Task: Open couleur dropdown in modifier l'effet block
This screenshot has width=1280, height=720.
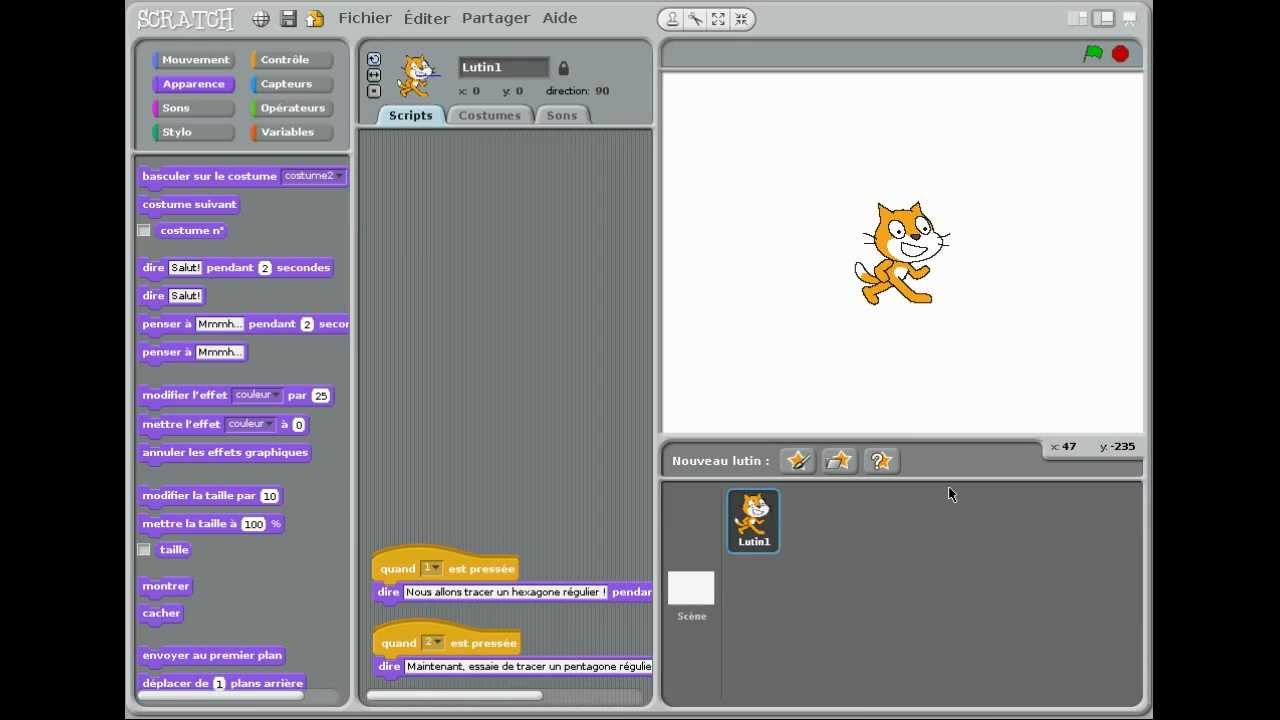Action: 257,395
